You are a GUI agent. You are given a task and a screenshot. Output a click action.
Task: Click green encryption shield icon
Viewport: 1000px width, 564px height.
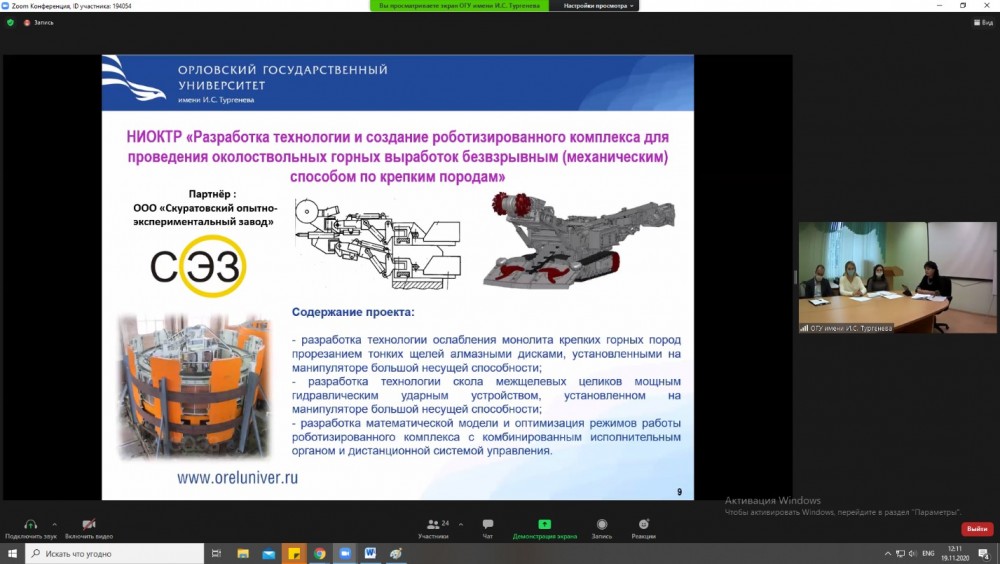(11, 22)
